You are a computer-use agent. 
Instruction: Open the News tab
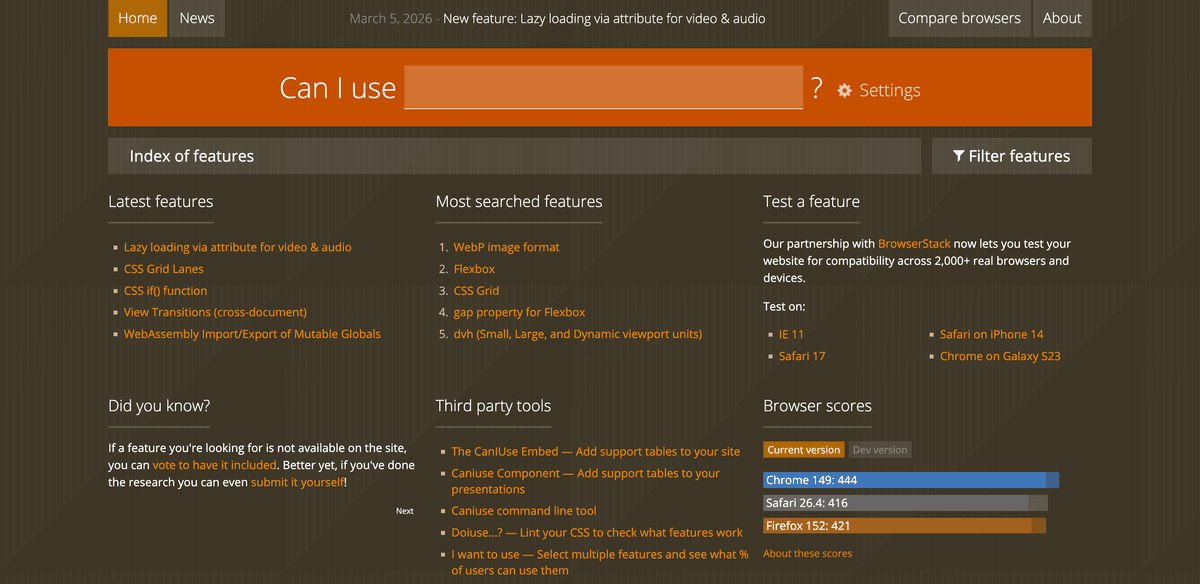click(197, 18)
